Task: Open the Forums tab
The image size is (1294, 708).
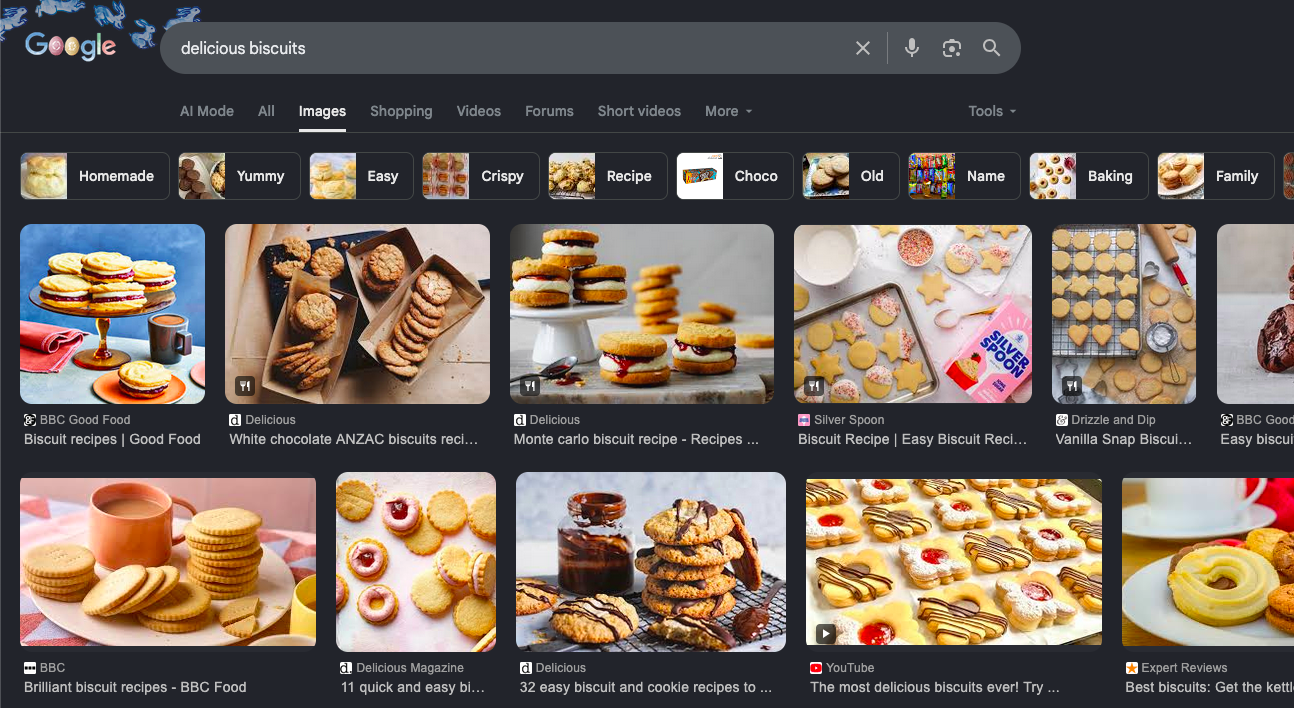Action: pos(549,111)
